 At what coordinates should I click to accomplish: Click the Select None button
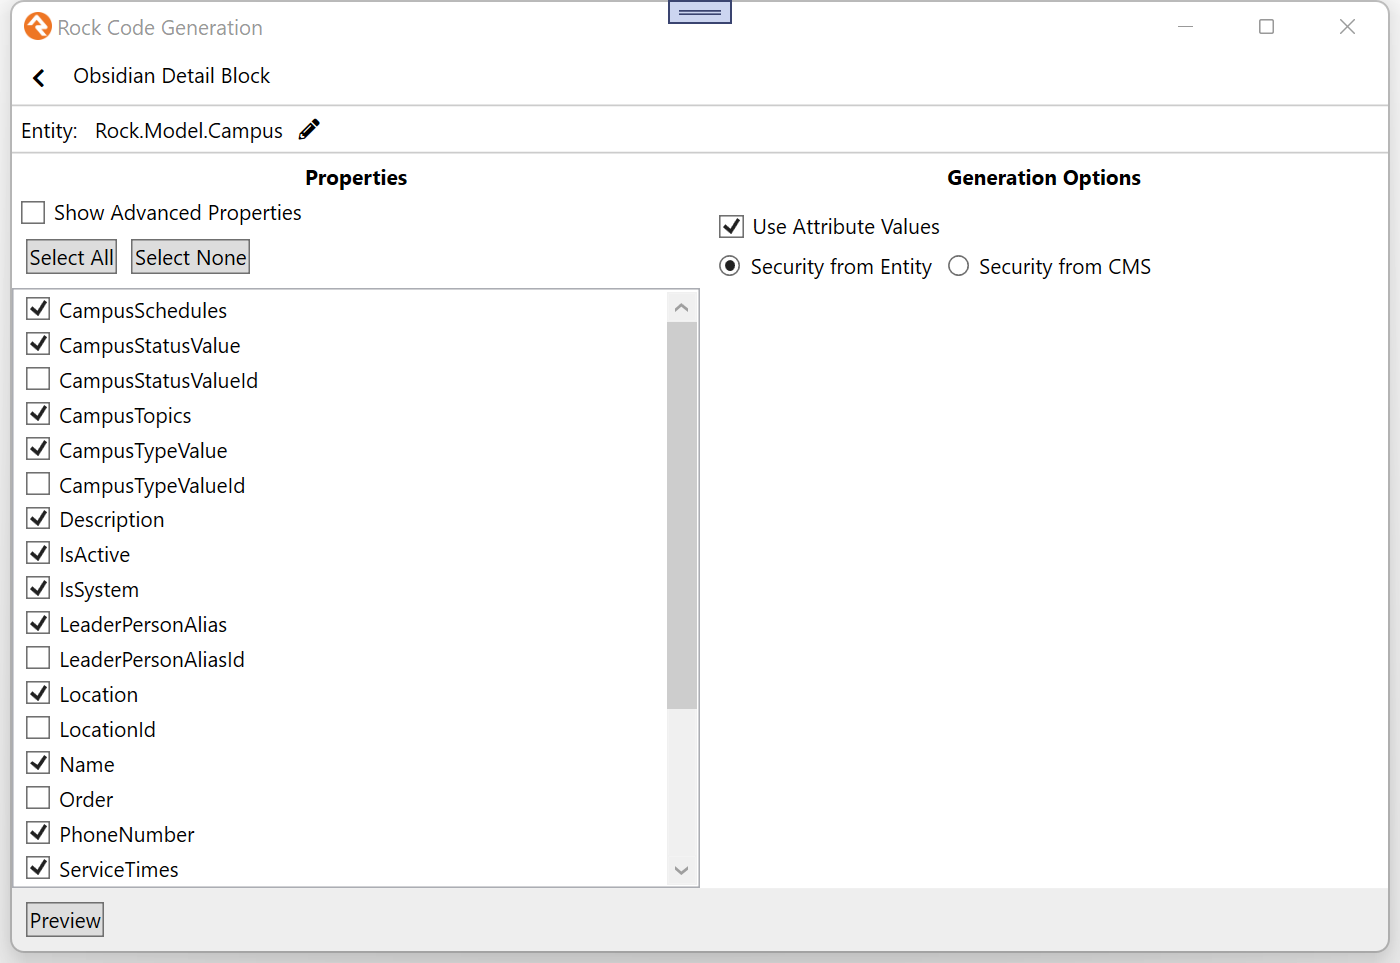click(190, 257)
